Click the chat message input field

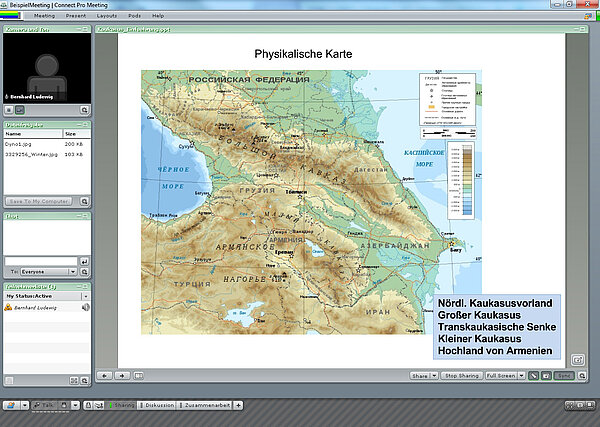coord(40,261)
